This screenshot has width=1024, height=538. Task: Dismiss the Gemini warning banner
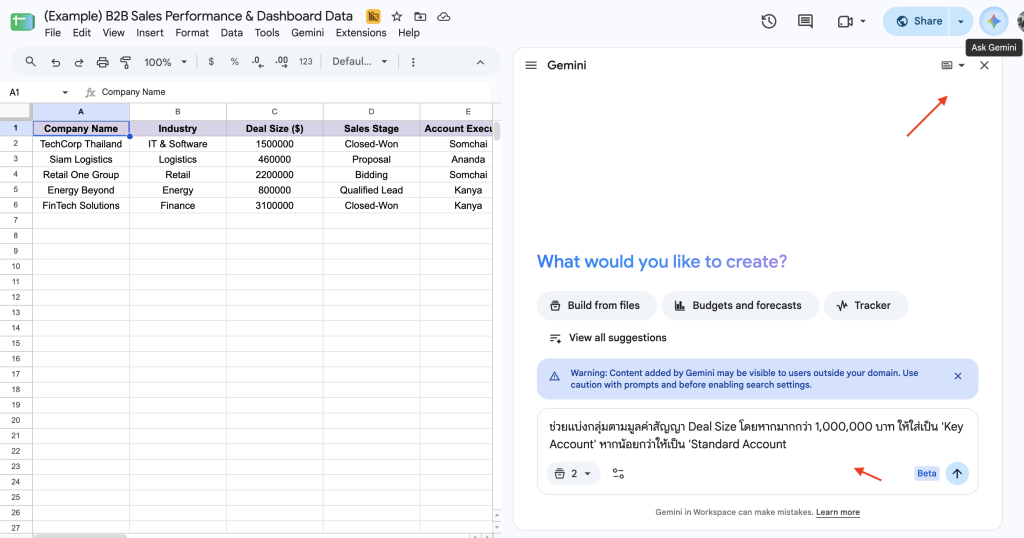[957, 376]
